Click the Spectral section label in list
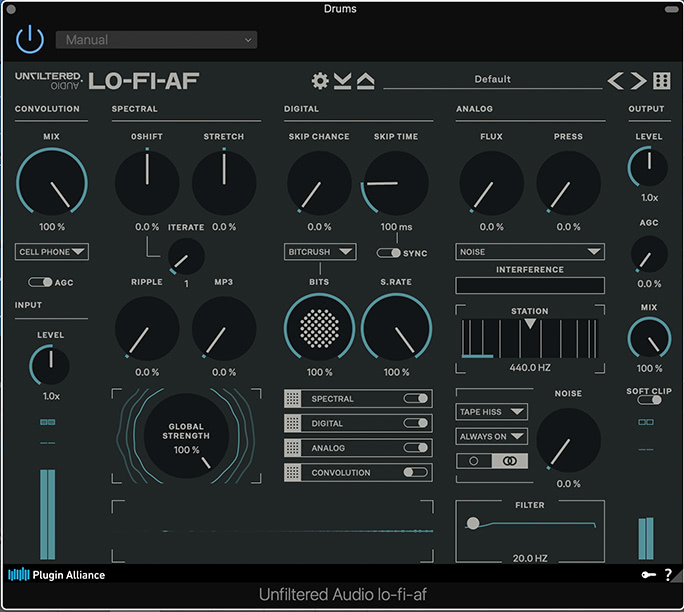Viewport: 684px width, 612px height. 332,399
